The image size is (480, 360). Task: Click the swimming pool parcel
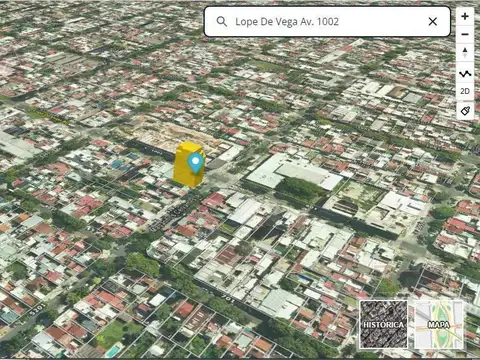point(113,351)
